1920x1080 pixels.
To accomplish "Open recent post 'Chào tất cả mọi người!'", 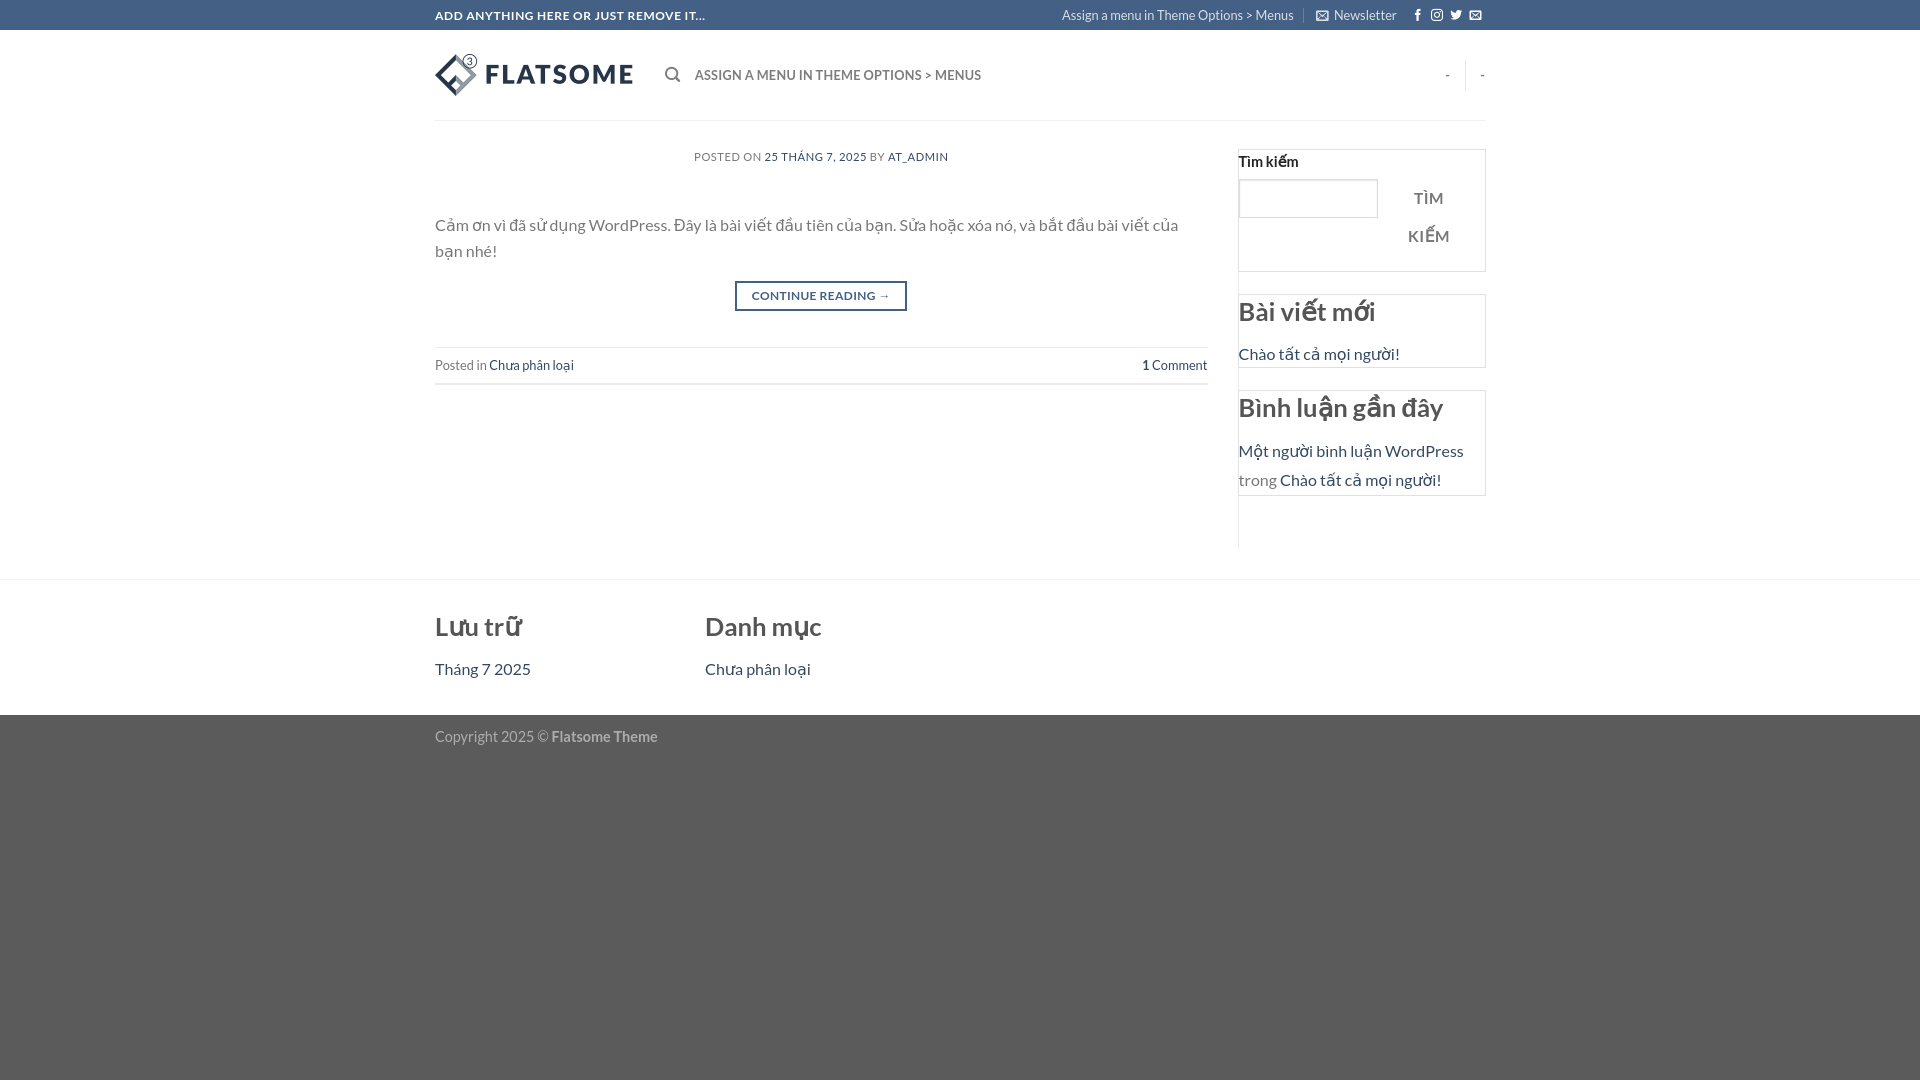I will click(1319, 354).
